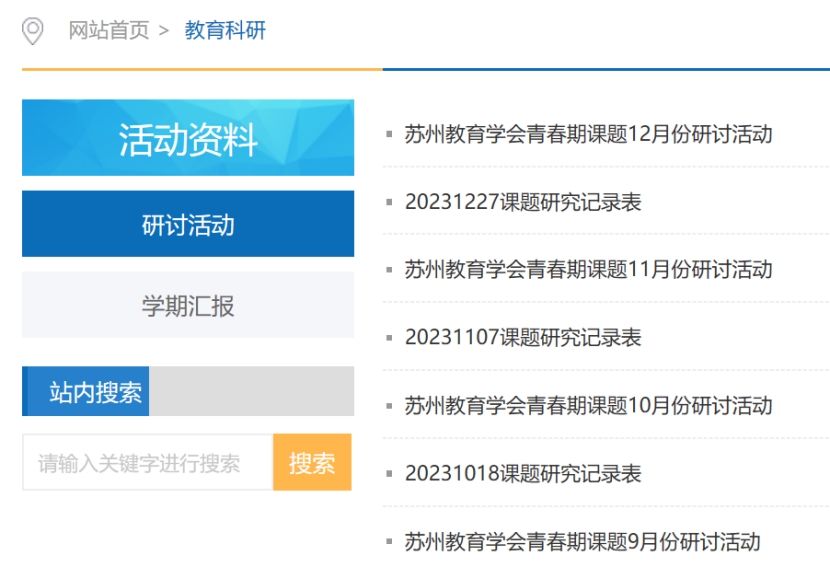Click the 活动资料 sidebar banner
This screenshot has height=567, width=830.
coord(188,138)
